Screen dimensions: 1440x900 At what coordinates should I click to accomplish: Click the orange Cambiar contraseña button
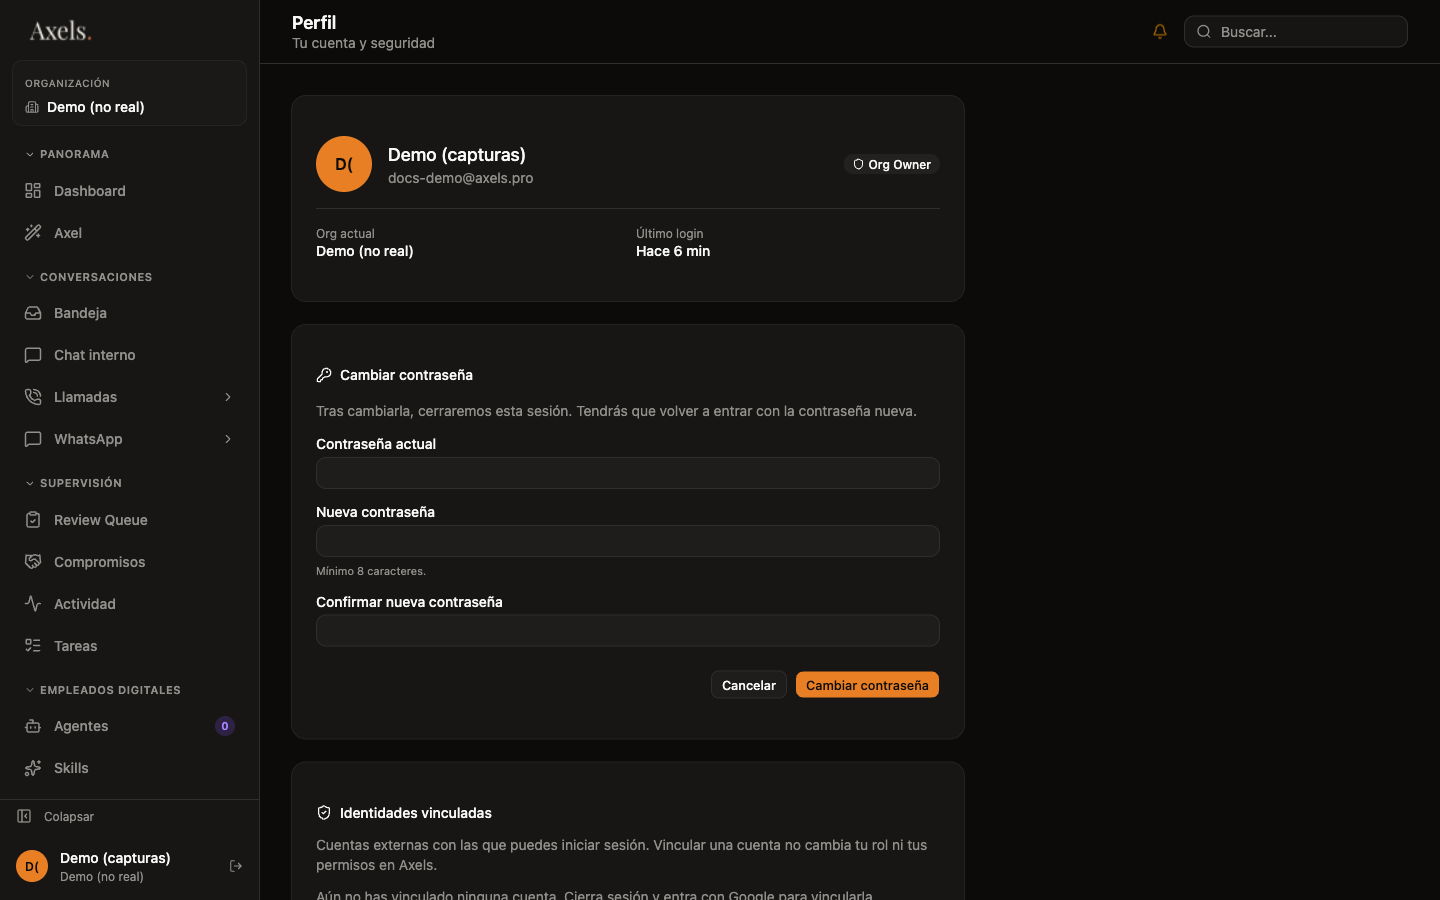tap(867, 685)
